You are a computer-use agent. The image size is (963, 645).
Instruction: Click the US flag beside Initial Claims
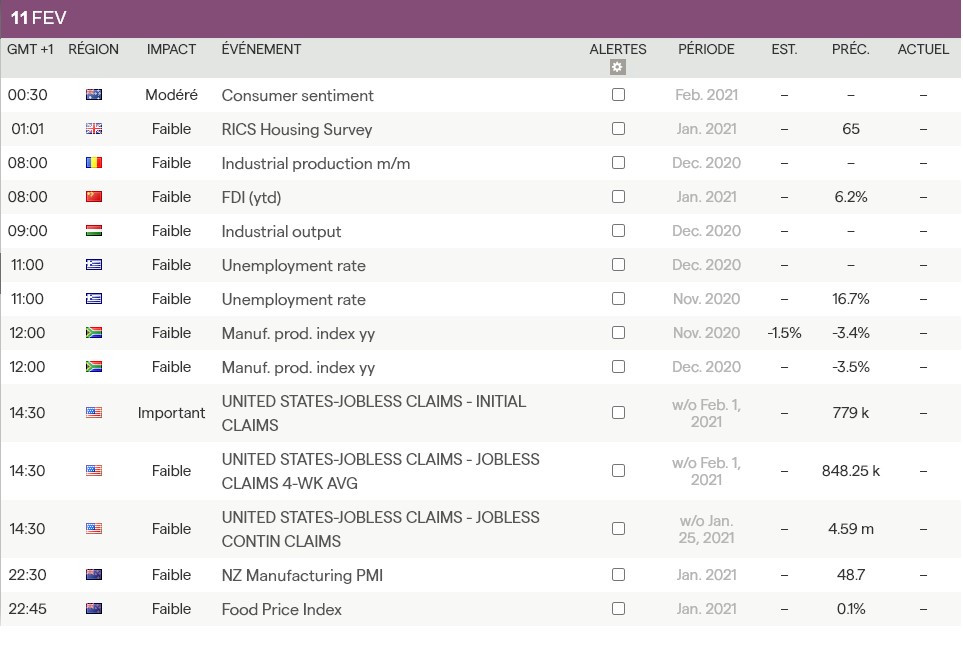[x=94, y=412]
